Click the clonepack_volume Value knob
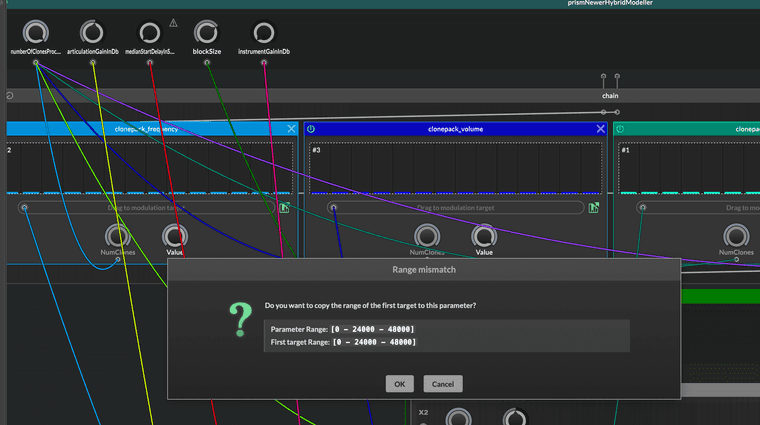Screen dimensions: 760x425 coord(484,236)
